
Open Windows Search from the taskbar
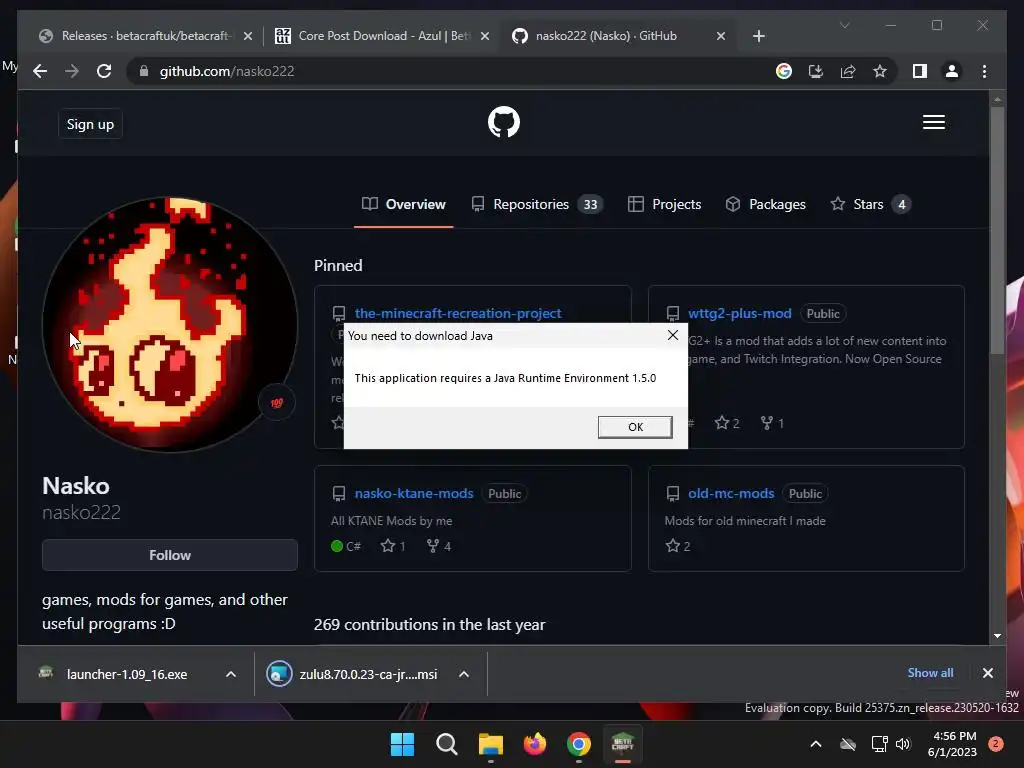click(447, 744)
